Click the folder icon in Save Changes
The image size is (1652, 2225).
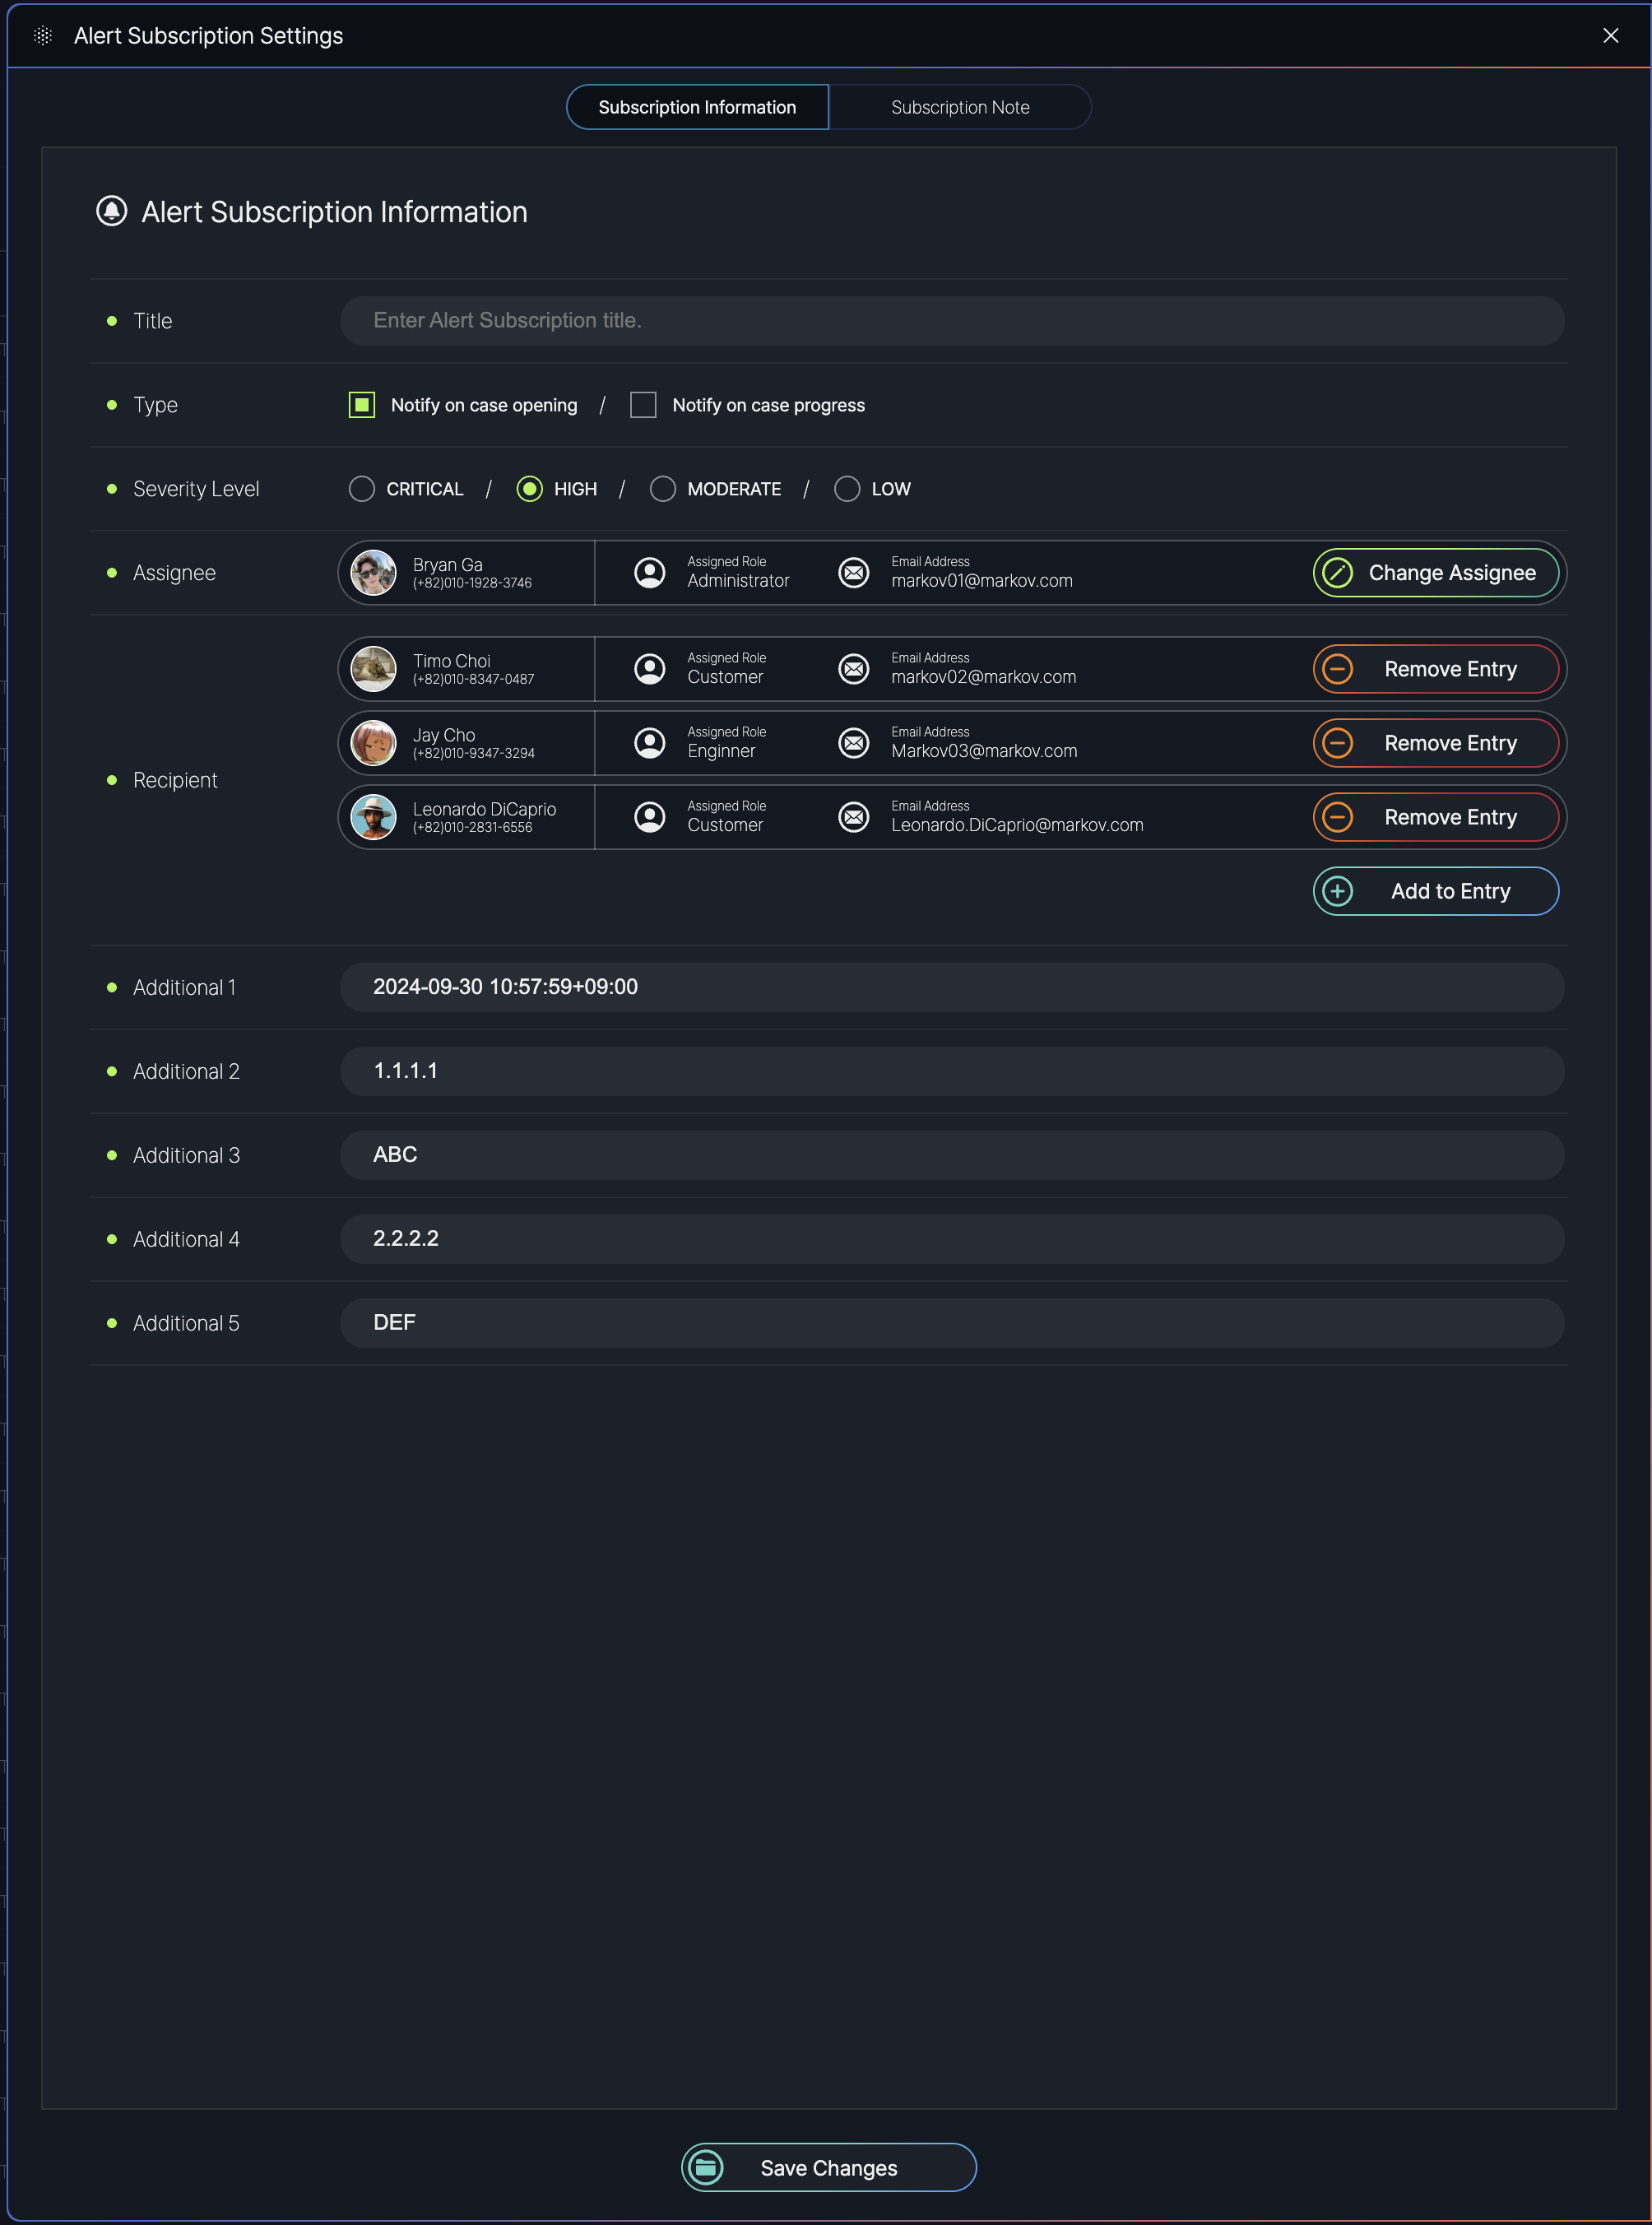point(706,2167)
